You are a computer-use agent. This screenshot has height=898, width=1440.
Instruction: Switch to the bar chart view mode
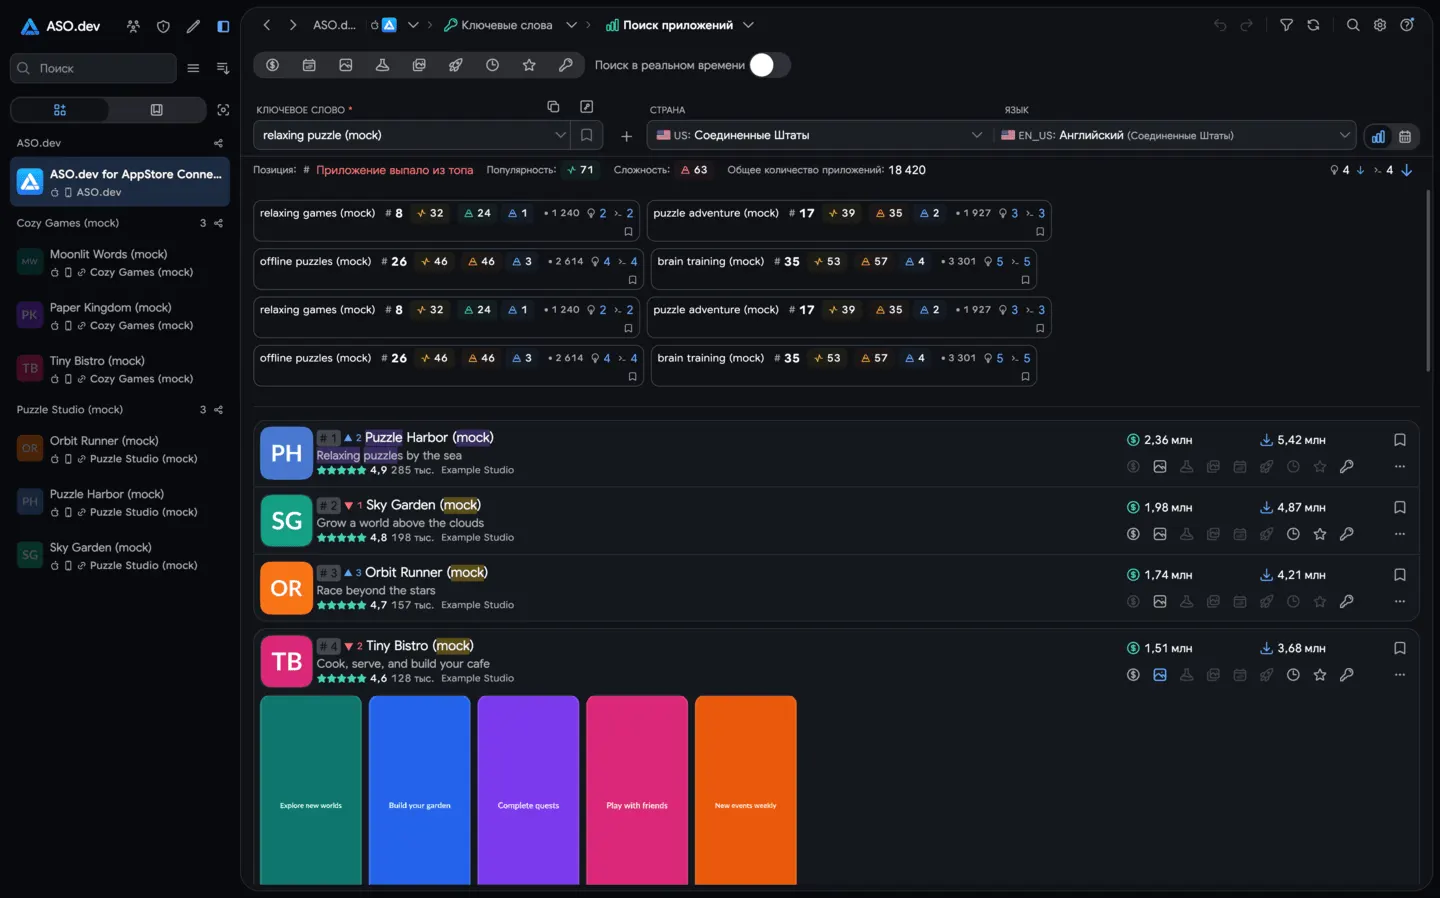point(1378,136)
